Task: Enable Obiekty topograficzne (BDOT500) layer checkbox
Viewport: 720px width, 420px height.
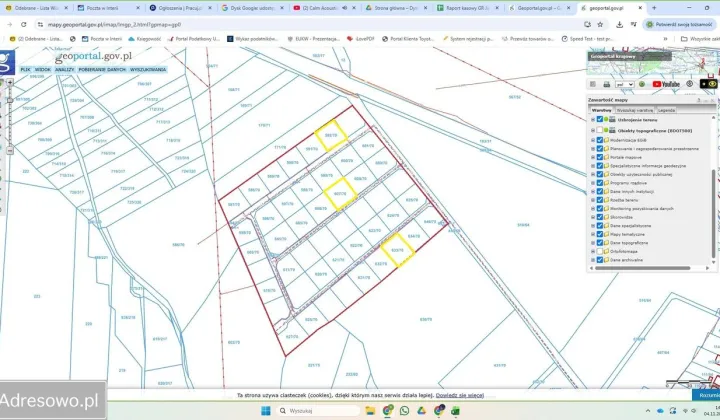Action: point(600,130)
